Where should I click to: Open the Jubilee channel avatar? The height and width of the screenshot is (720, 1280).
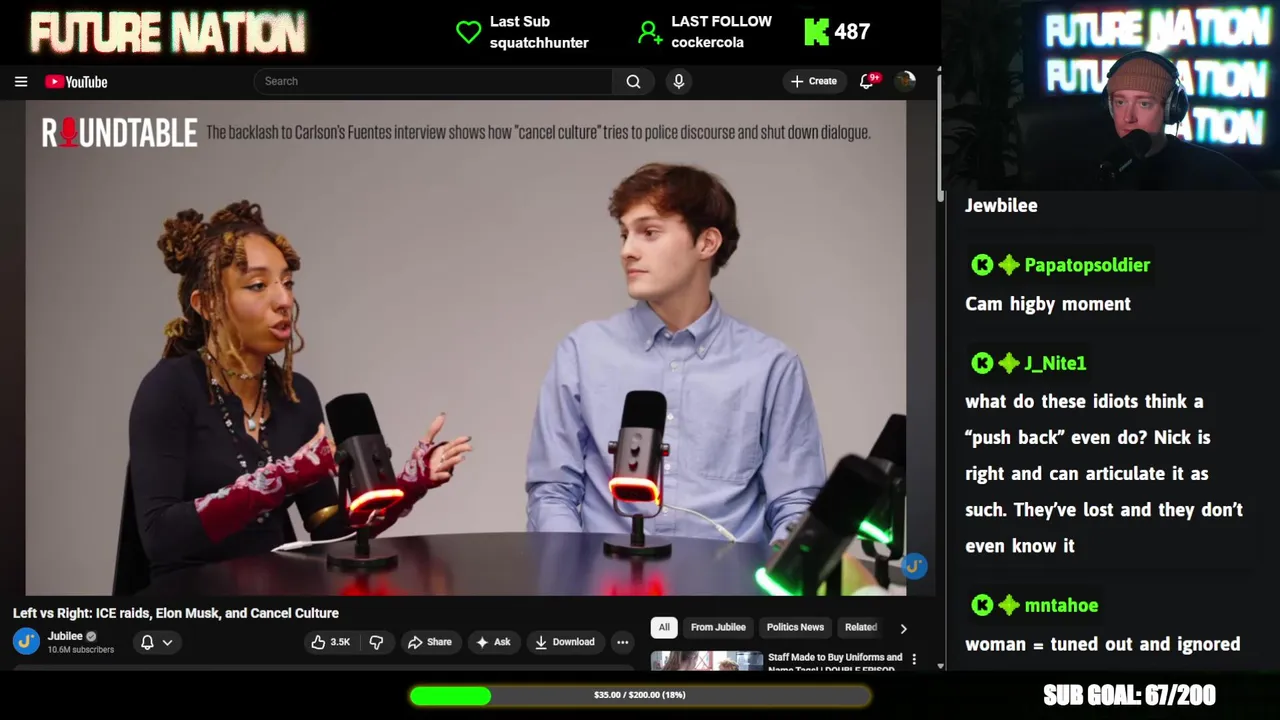27,641
